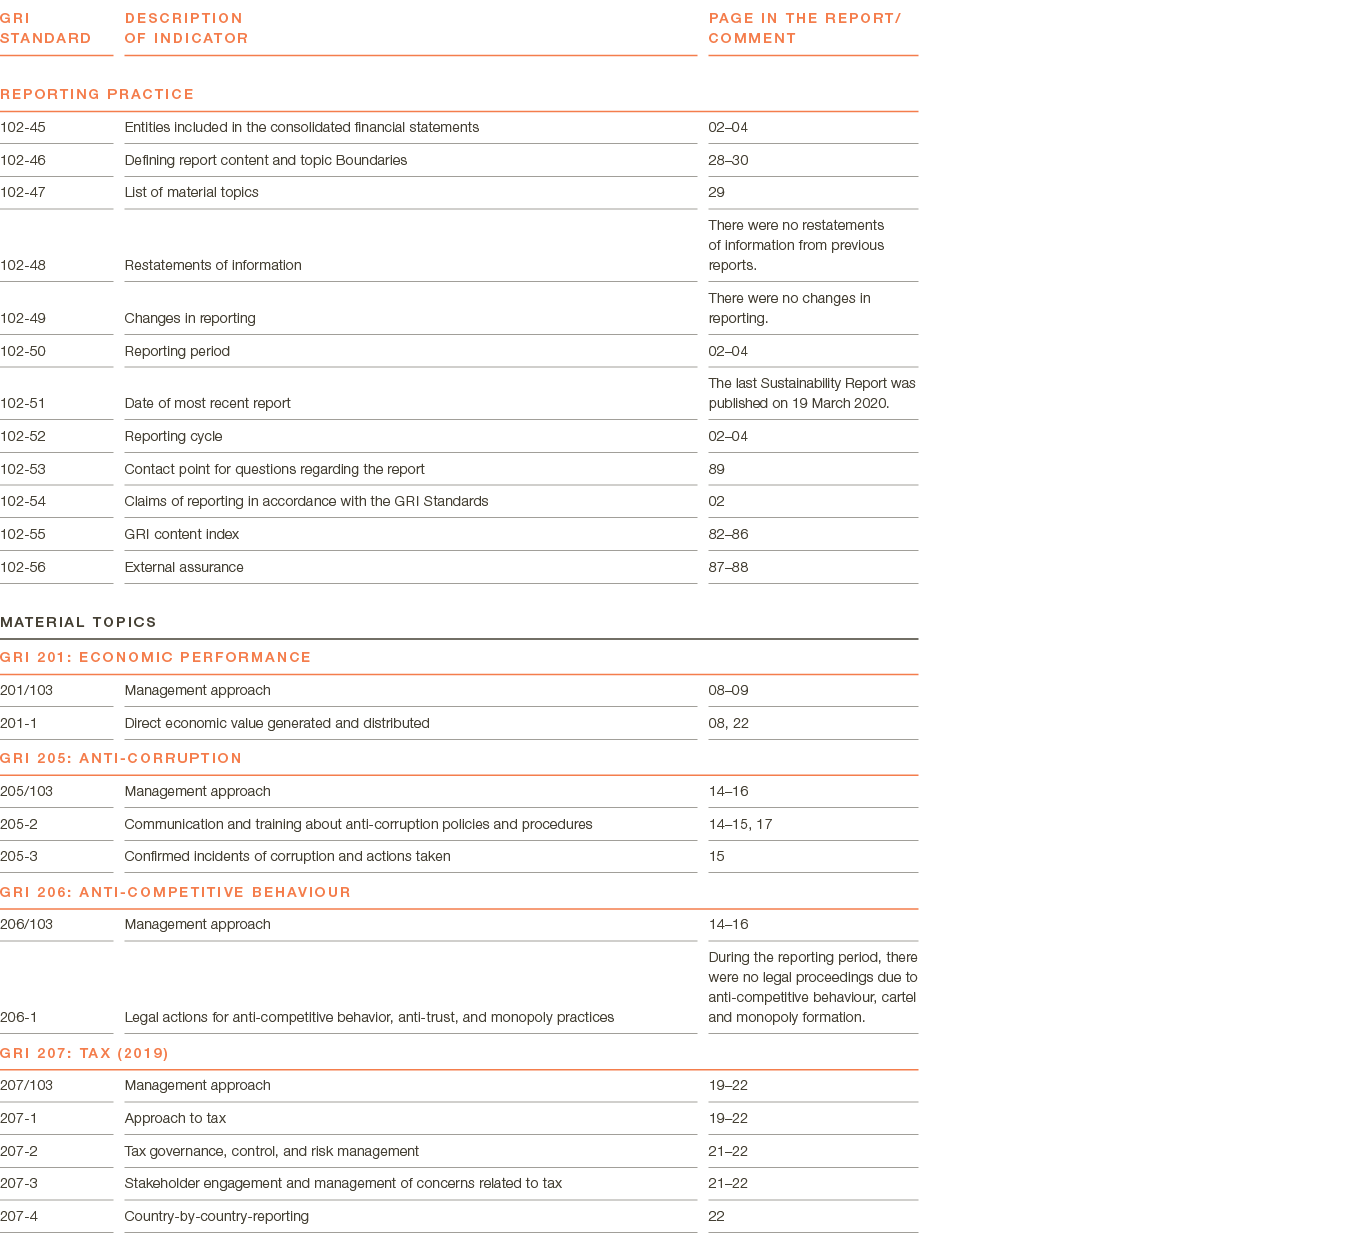Select '206/103' standard code

[27, 924]
